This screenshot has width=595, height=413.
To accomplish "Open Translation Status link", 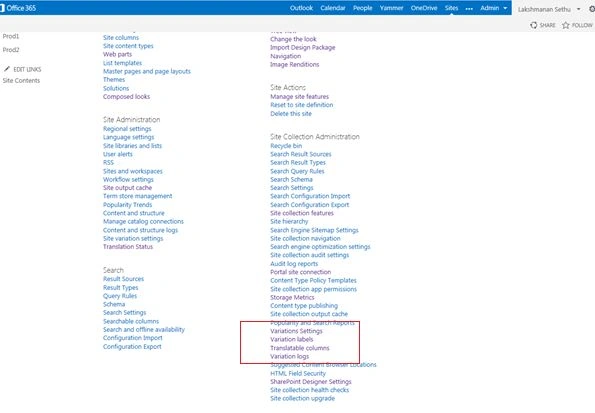I will [128, 247].
